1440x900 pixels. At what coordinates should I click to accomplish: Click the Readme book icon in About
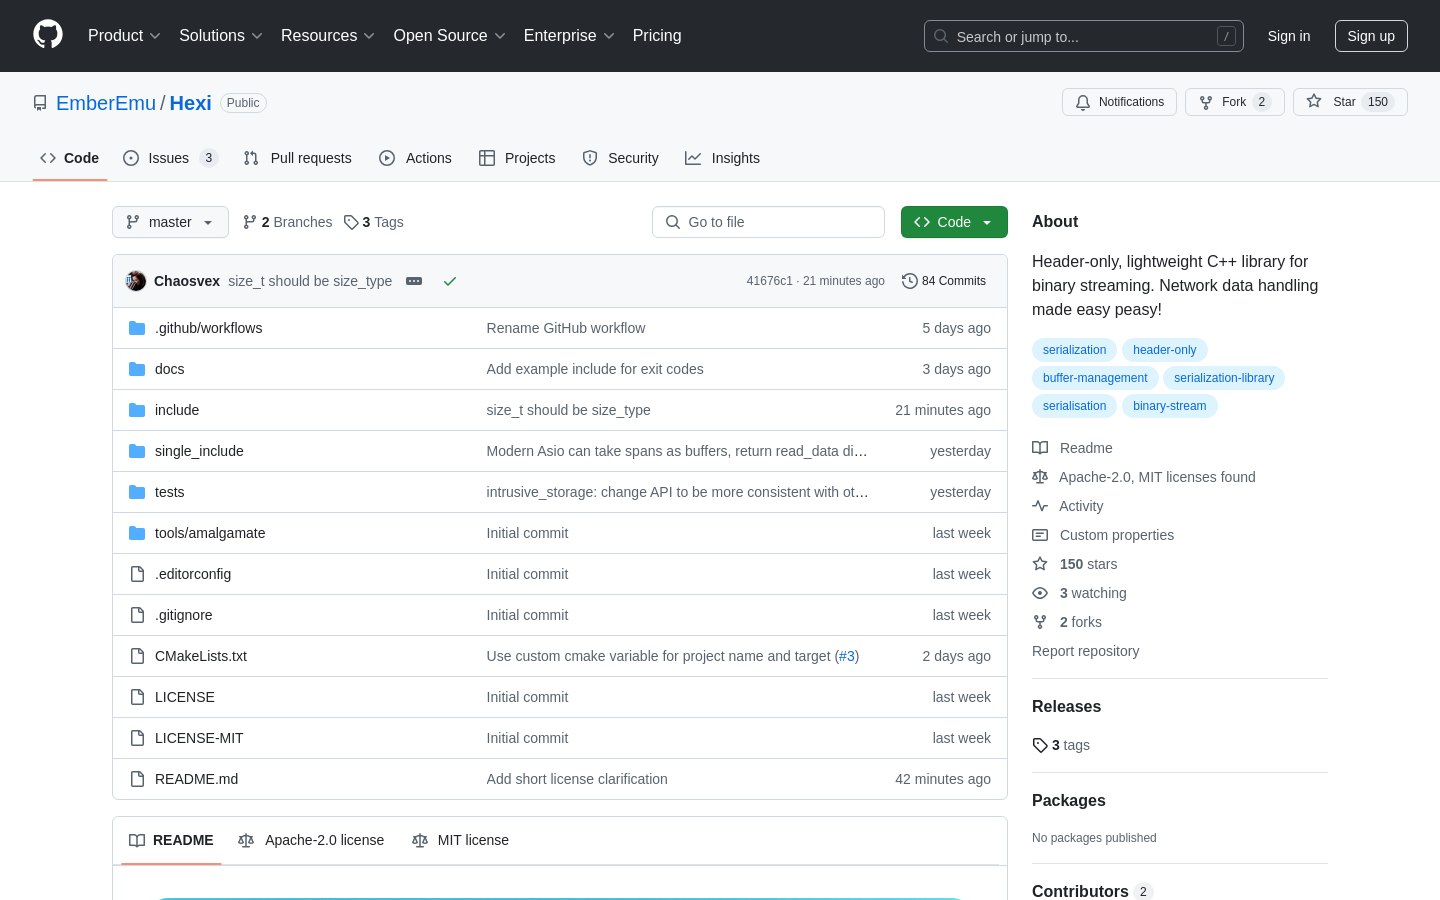[1040, 448]
